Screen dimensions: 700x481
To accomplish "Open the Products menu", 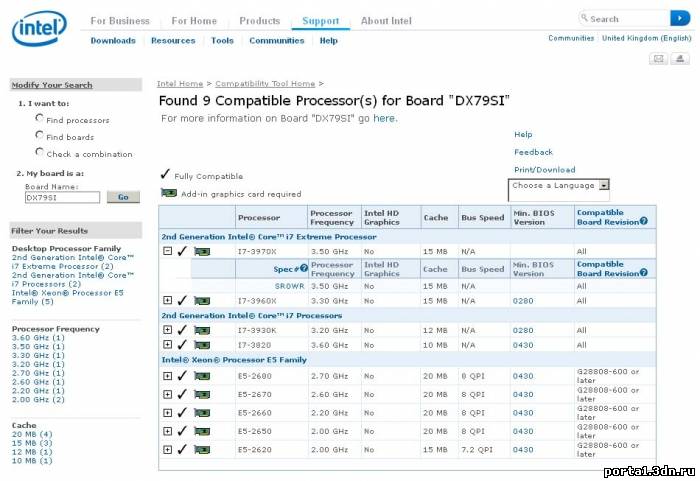I will tap(260, 21).
